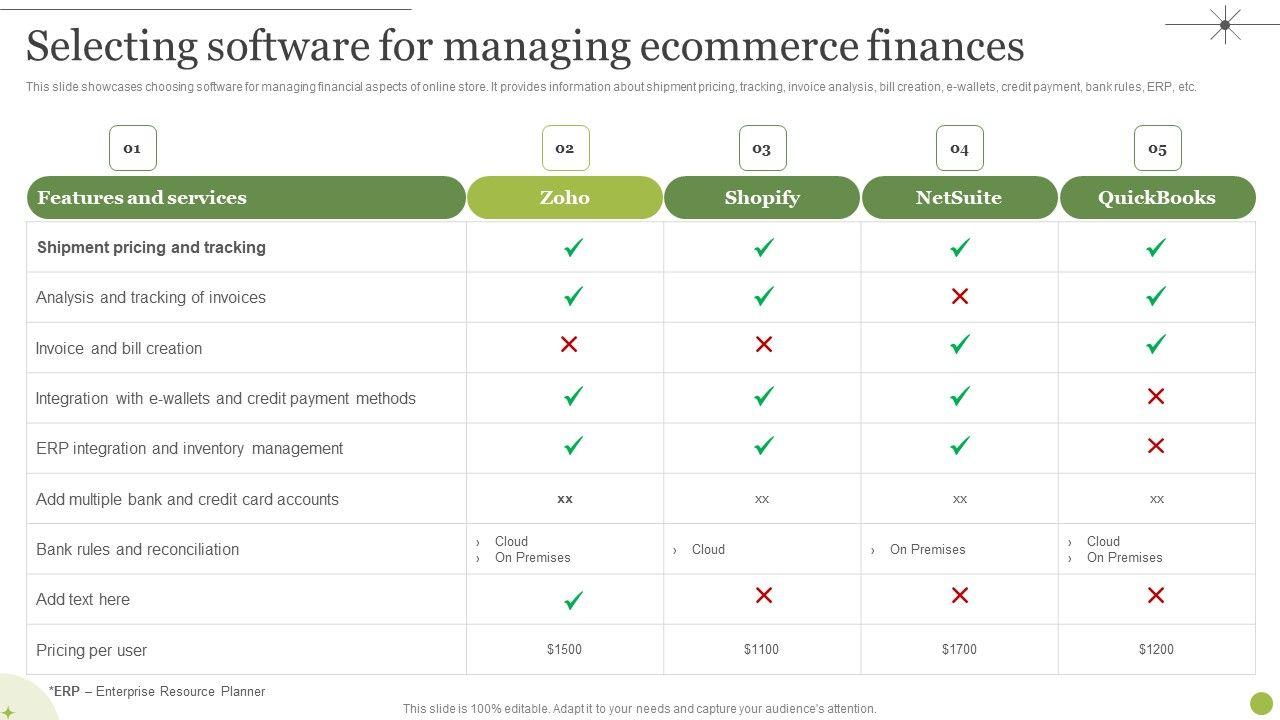Screen dimensions: 1280x720
Task: Click QuickBooks' red cross for ERP integration
Action: (1156, 446)
